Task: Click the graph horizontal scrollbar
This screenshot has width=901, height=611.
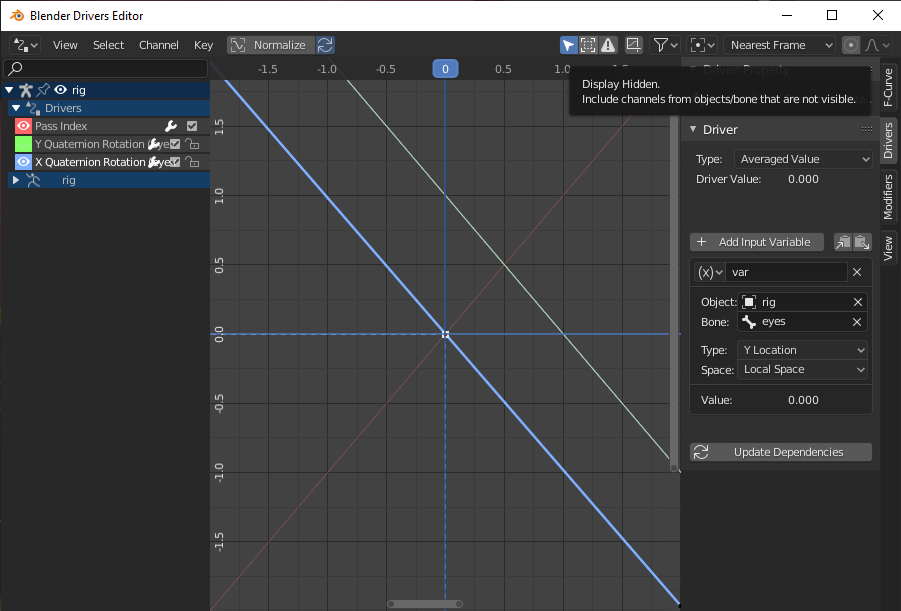Action: (x=425, y=604)
